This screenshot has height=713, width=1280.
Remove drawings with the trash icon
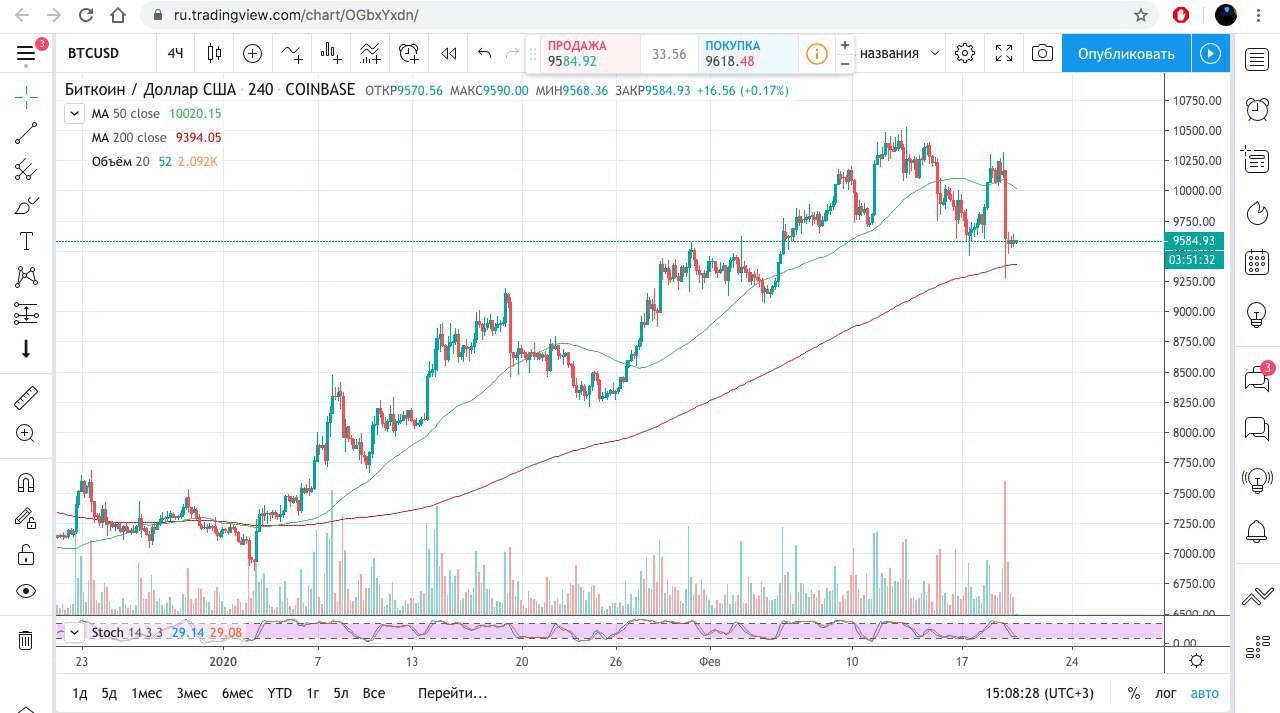tap(26, 640)
